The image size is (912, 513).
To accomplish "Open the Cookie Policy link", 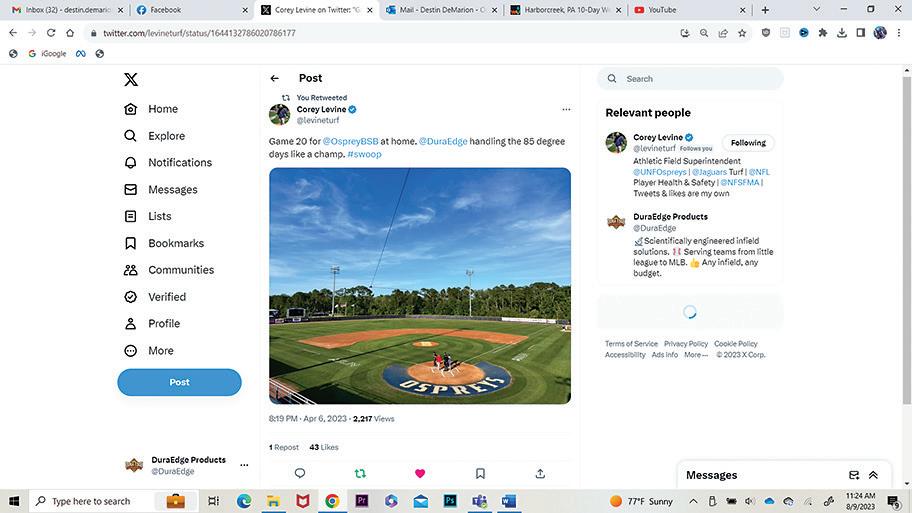I will point(736,344).
